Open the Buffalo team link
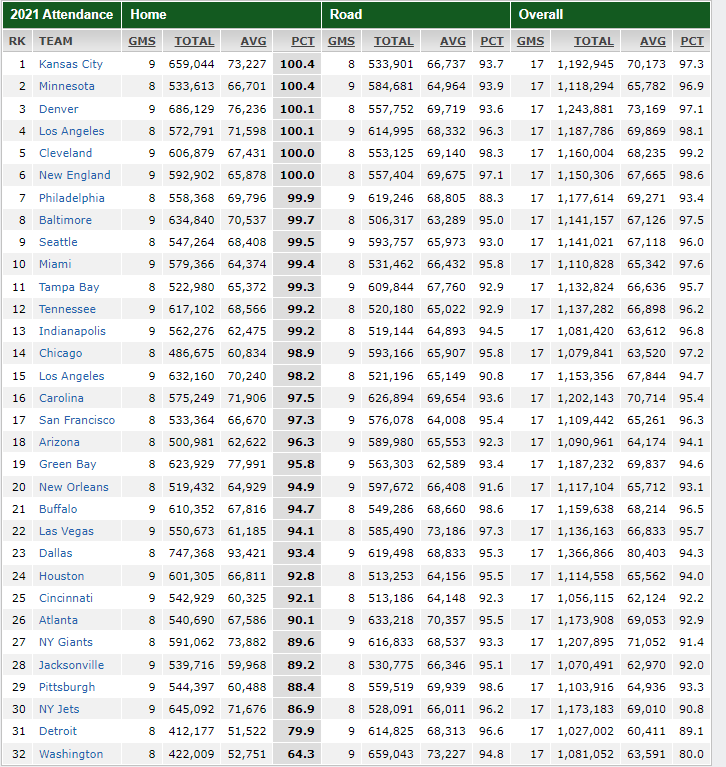The width and height of the screenshot is (726, 767). [x=58, y=509]
